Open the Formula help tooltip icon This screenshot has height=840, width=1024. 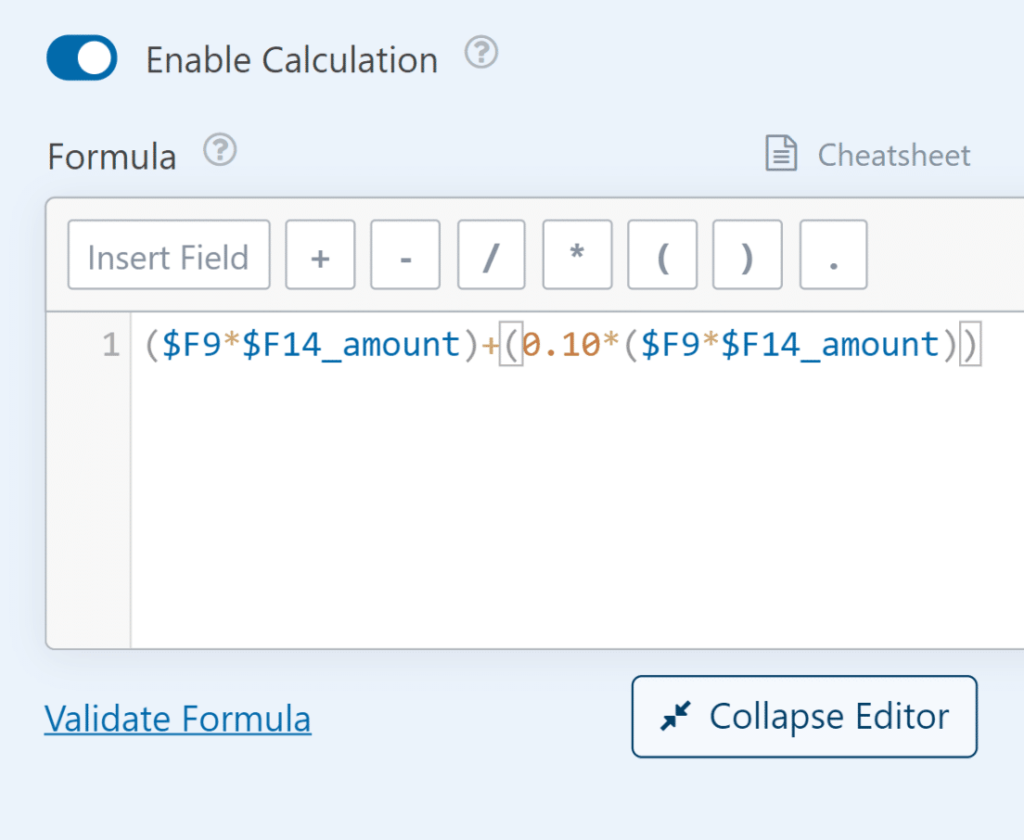[219, 149]
